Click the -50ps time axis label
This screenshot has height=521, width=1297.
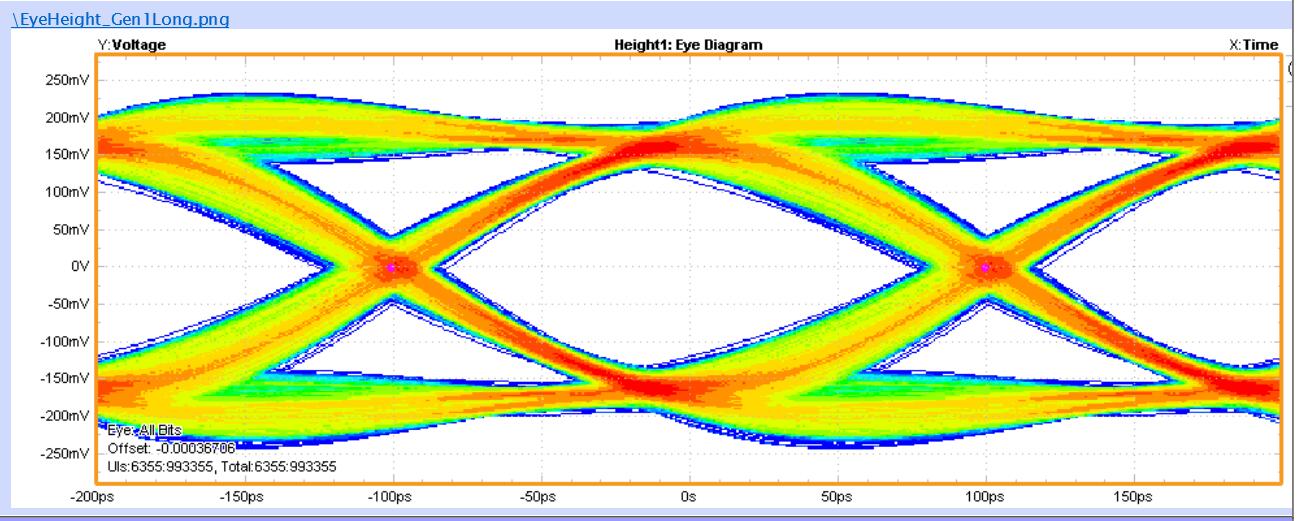pos(540,496)
